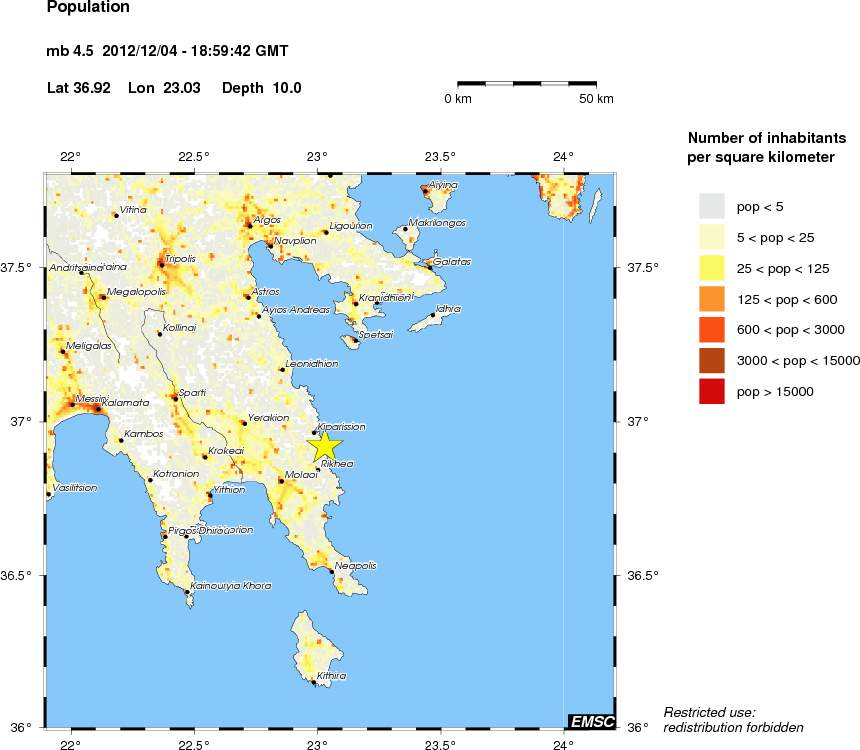
Task: Click the 'Tripolis' city label
Action: point(180,258)
